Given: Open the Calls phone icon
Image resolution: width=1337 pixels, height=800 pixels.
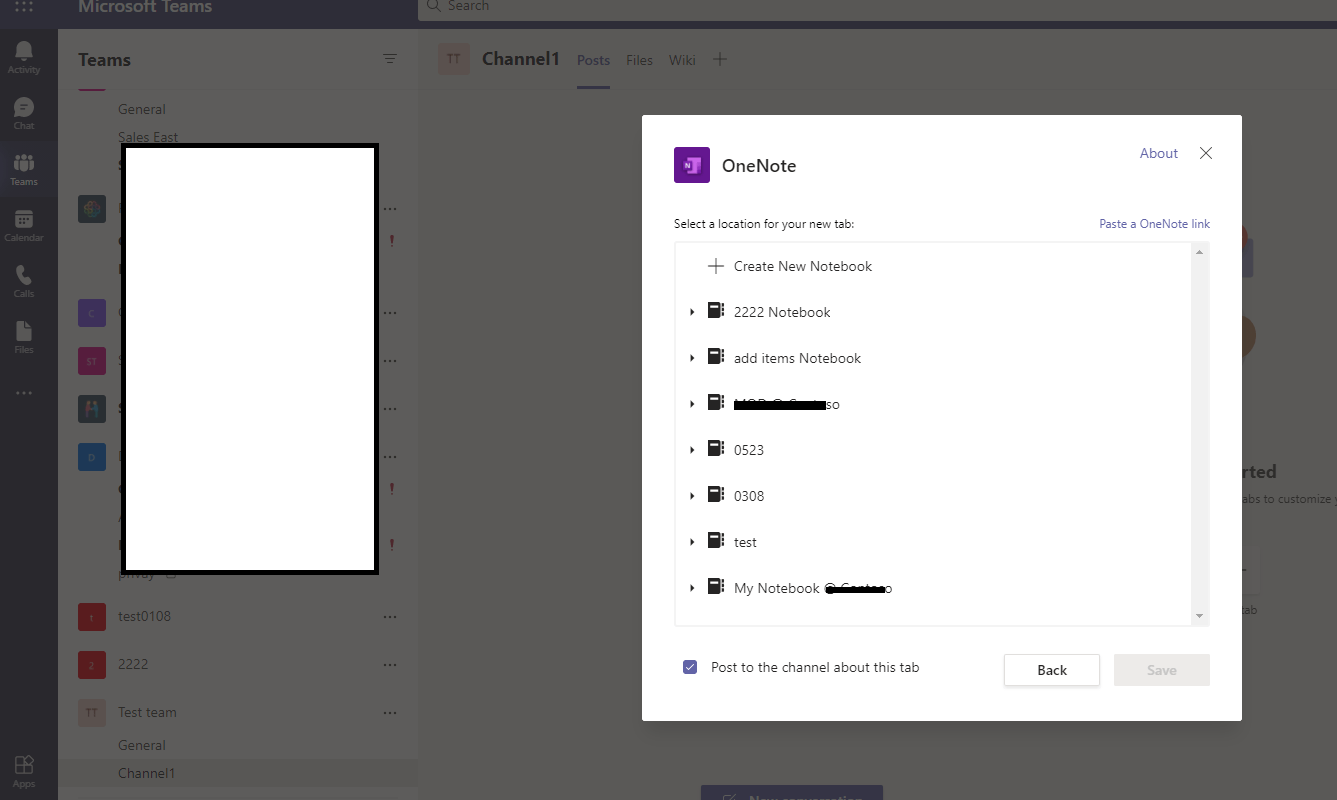Looking at the screenshot, I should point(24,275).
